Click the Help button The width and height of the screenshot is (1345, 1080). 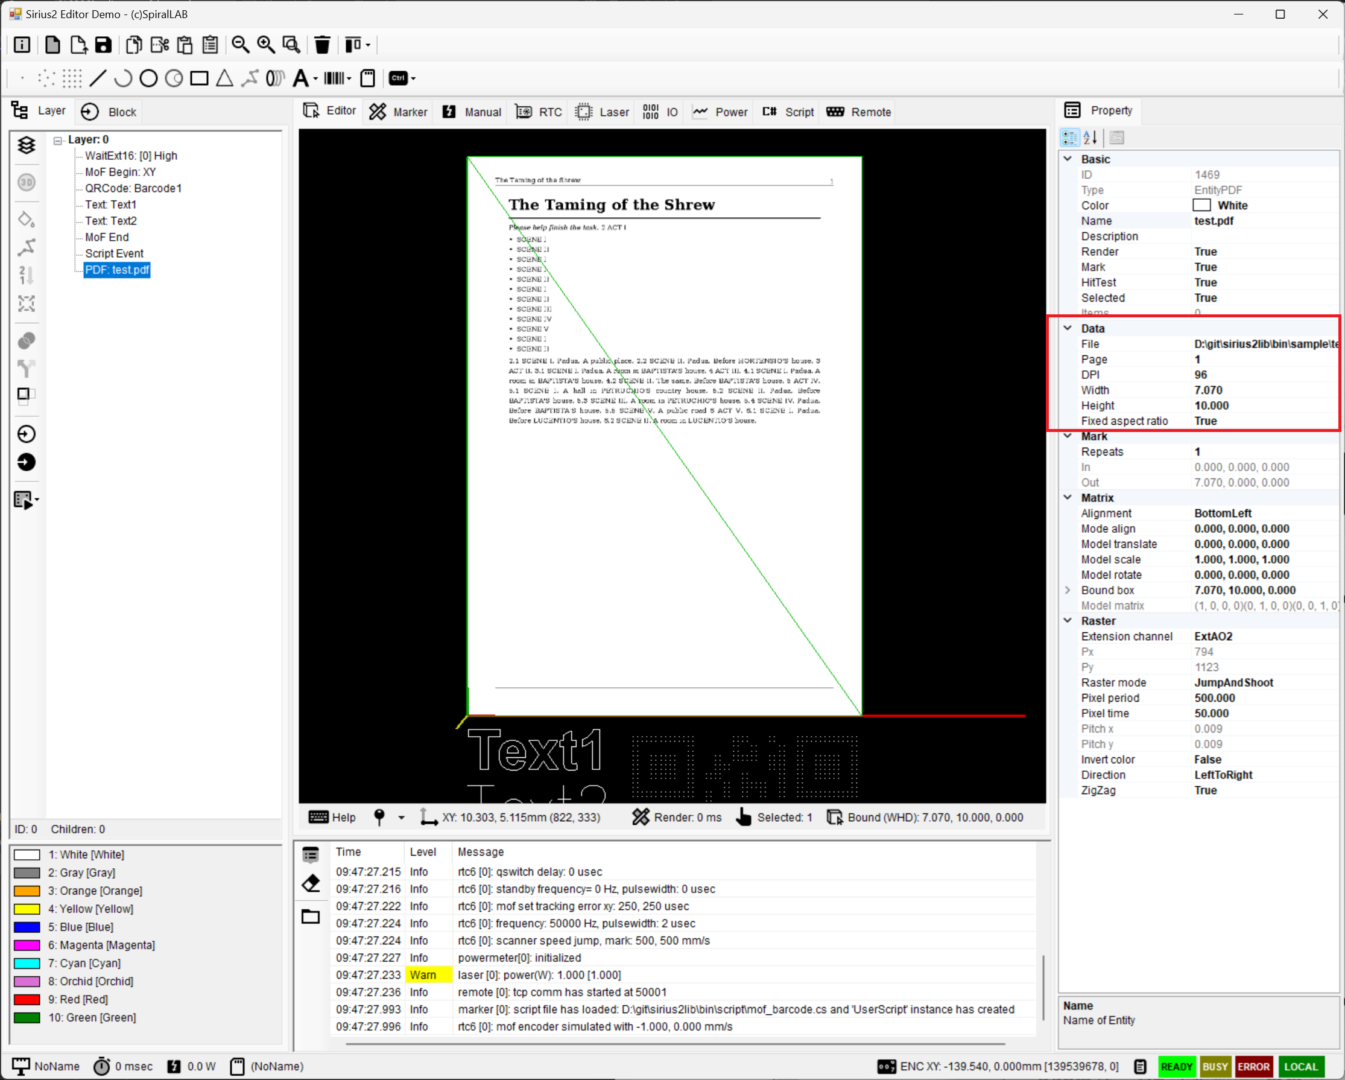(x=332, y=817)
